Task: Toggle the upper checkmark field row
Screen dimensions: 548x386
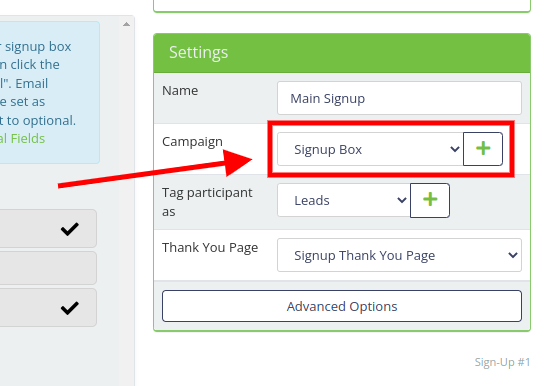Action: pos(48,229)
